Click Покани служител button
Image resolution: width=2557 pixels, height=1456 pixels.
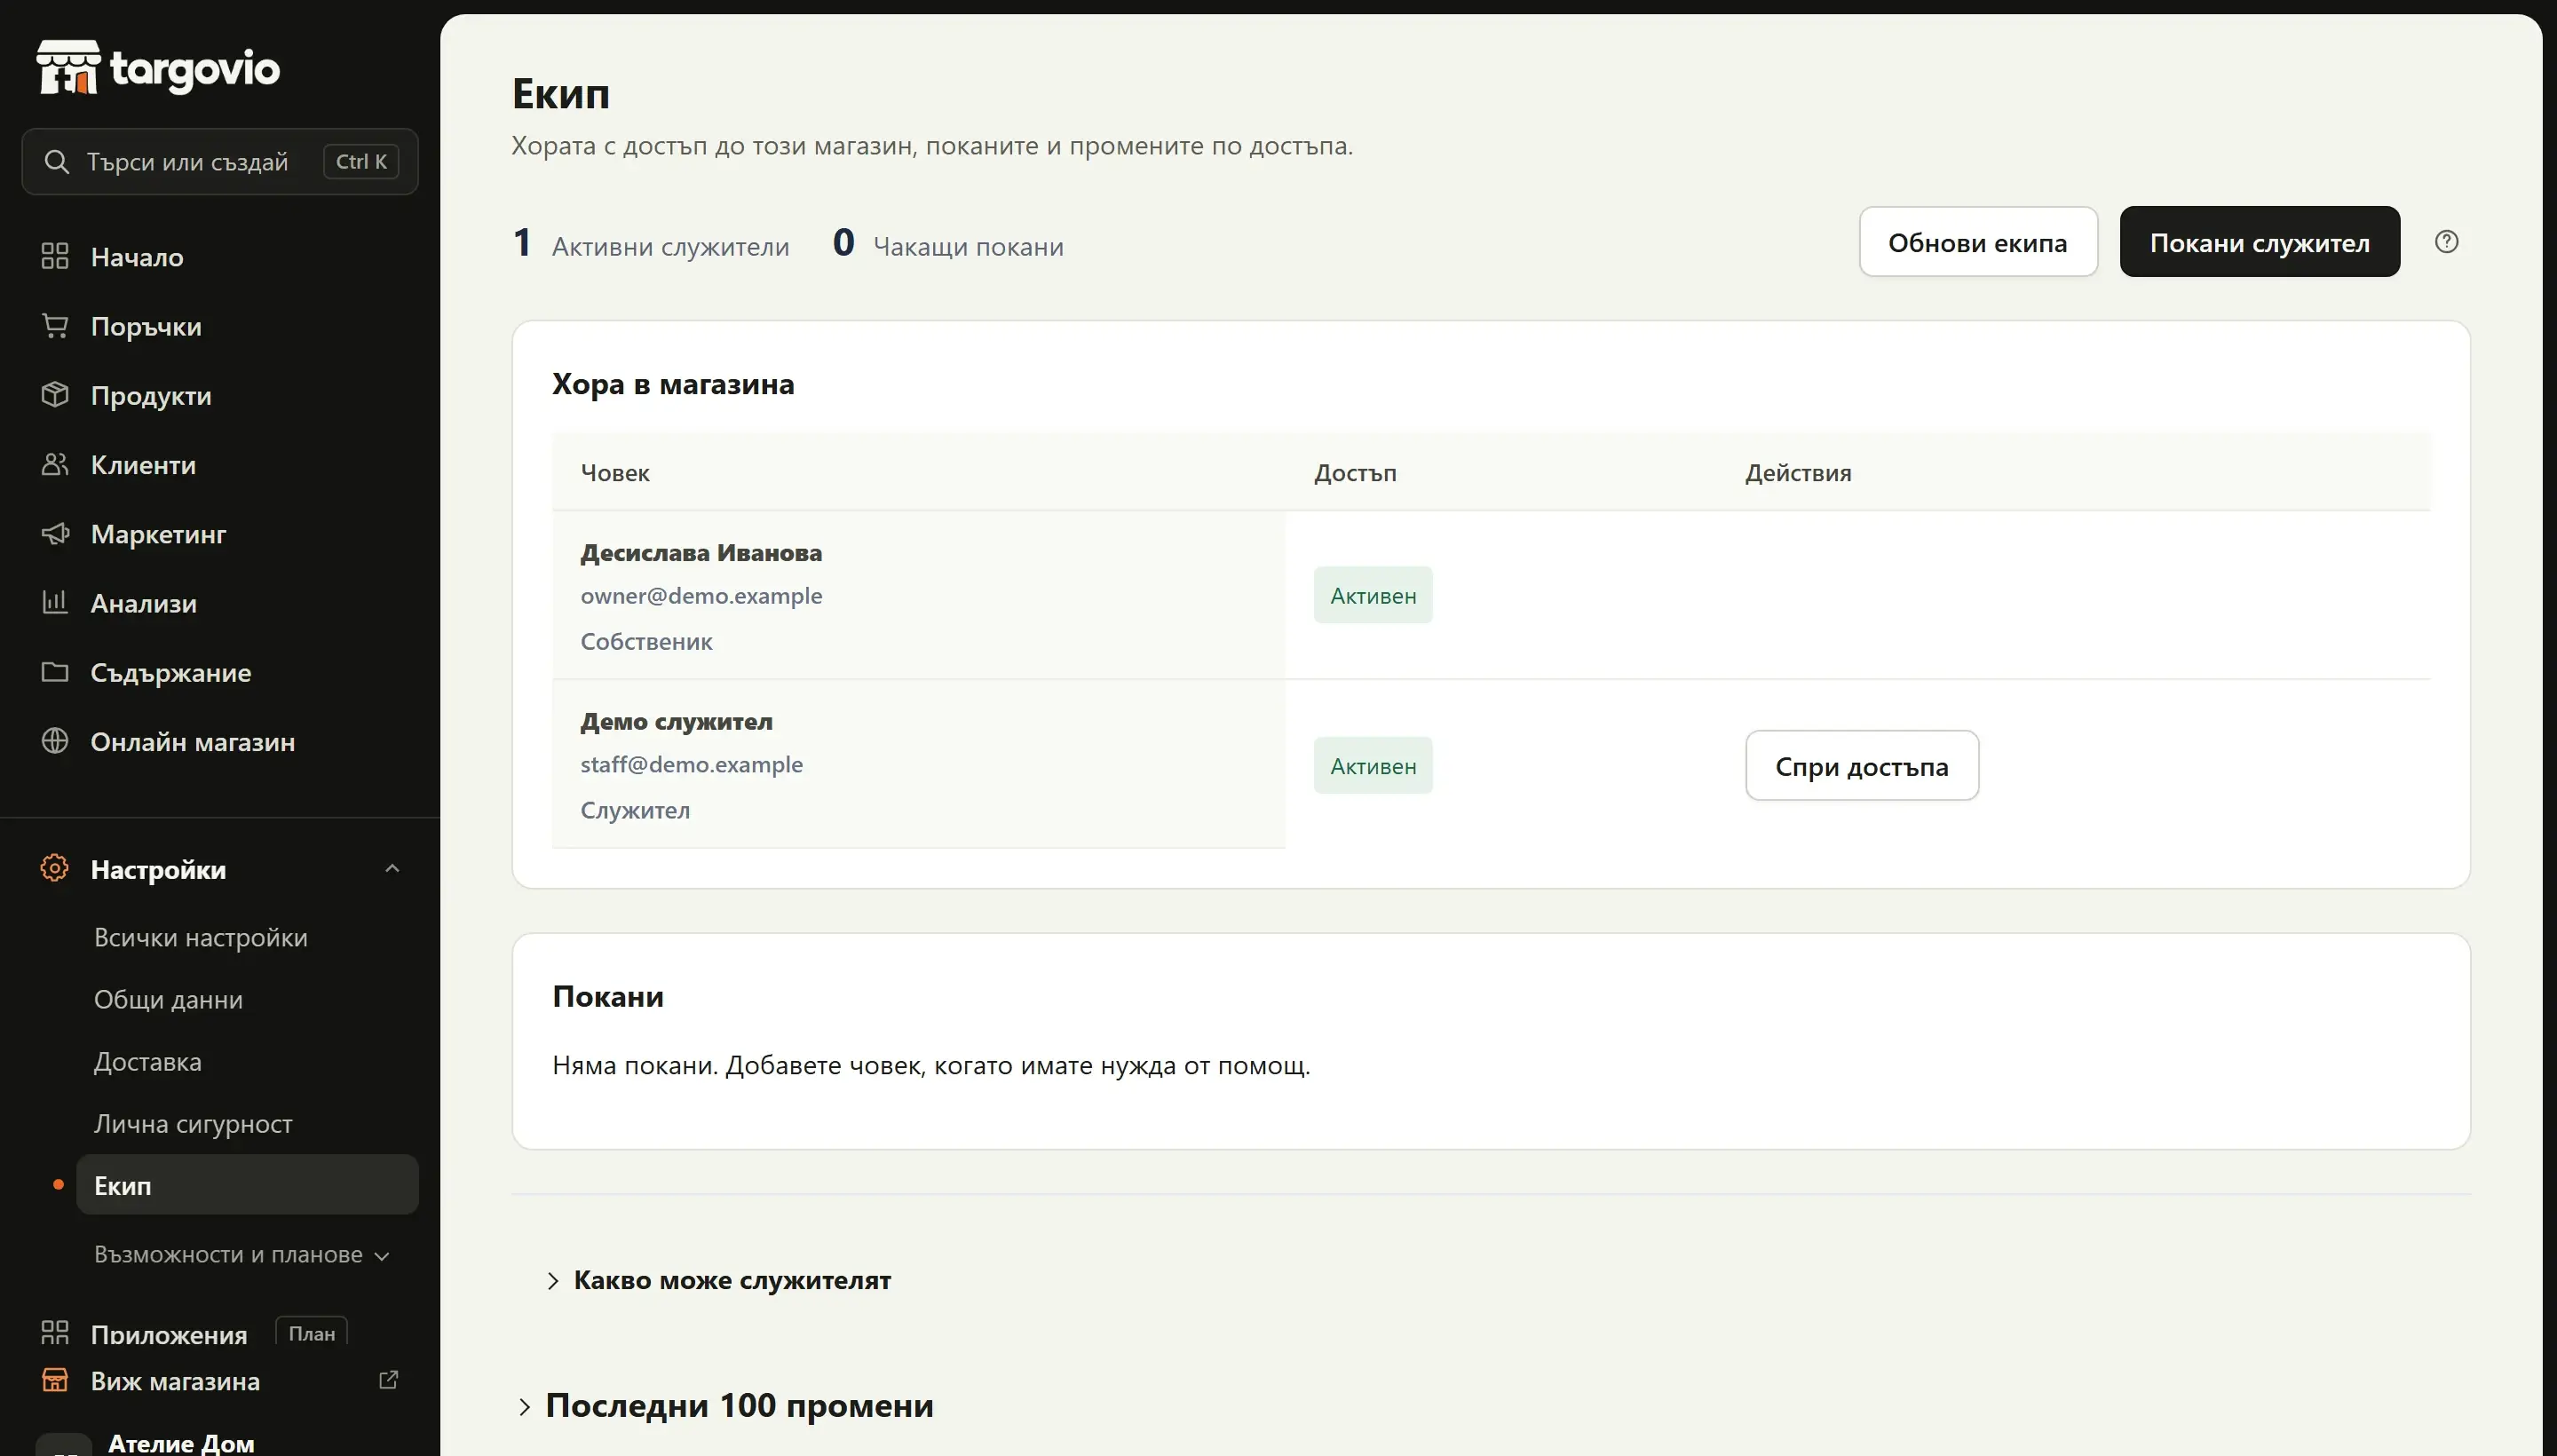tap(2259, 242)
